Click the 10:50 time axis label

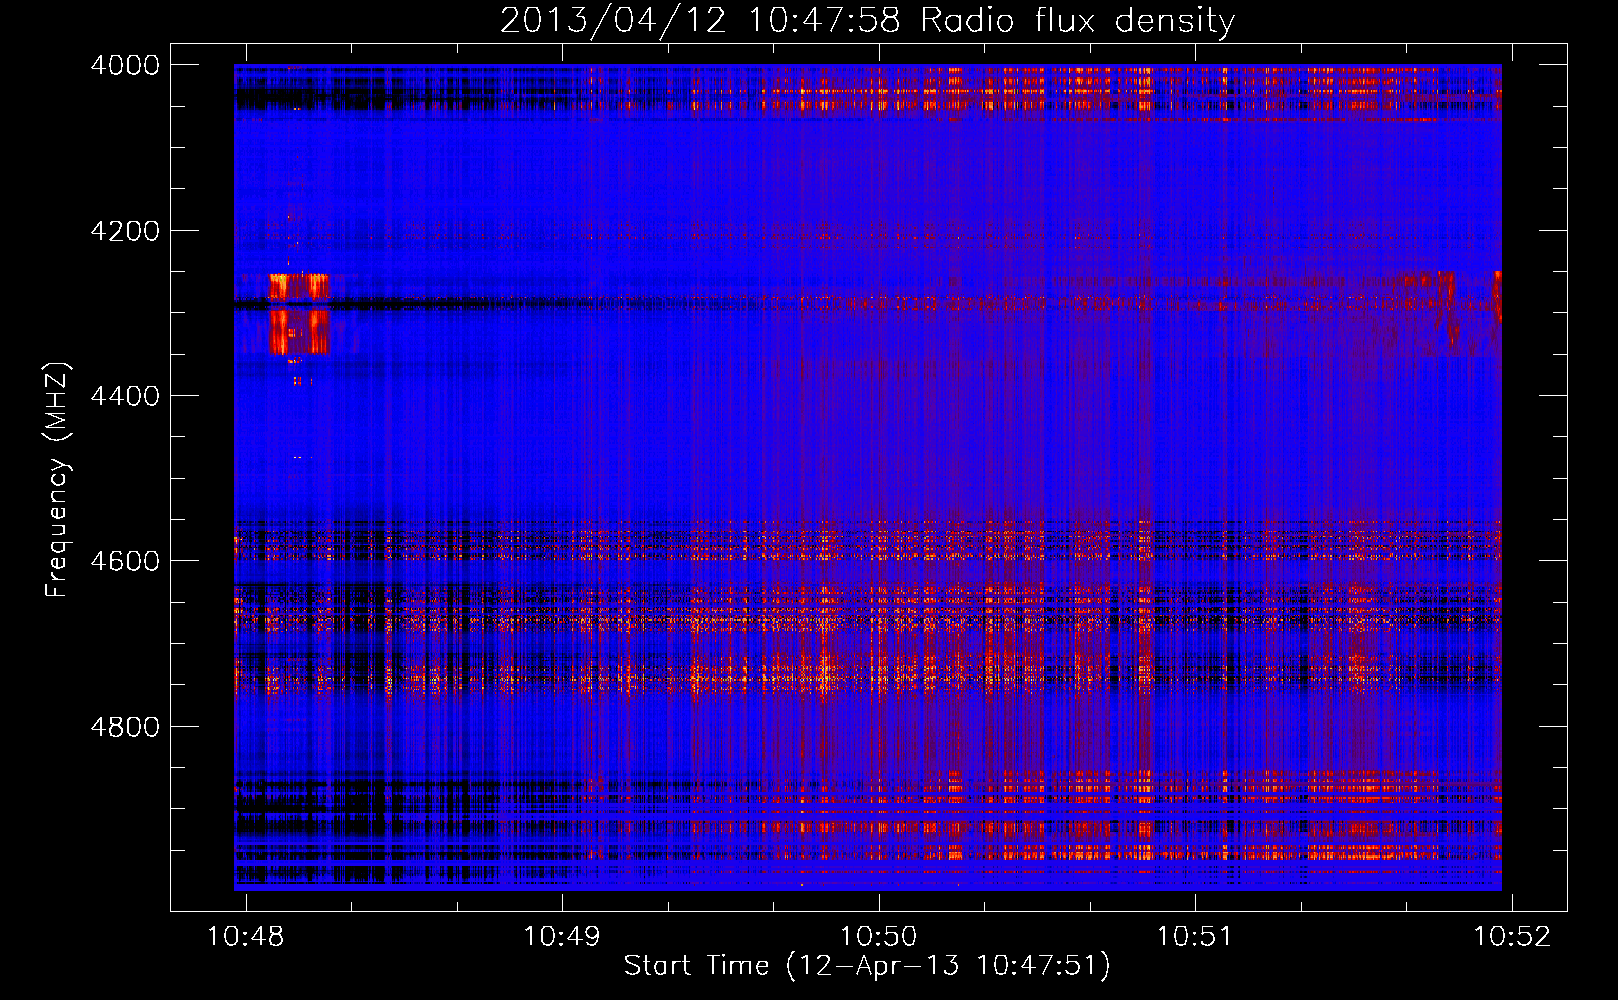(879, 936)
